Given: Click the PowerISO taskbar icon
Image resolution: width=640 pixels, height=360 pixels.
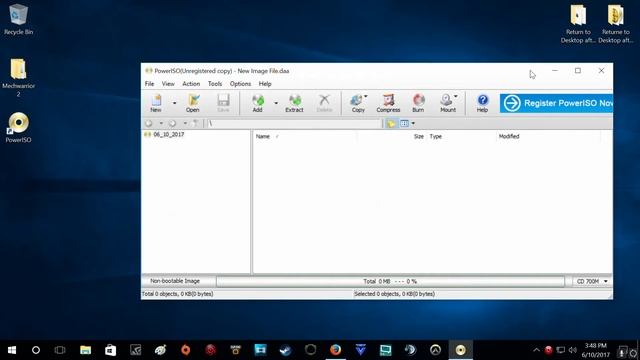Looking at the screenshot, I should [x=460, y=350].
